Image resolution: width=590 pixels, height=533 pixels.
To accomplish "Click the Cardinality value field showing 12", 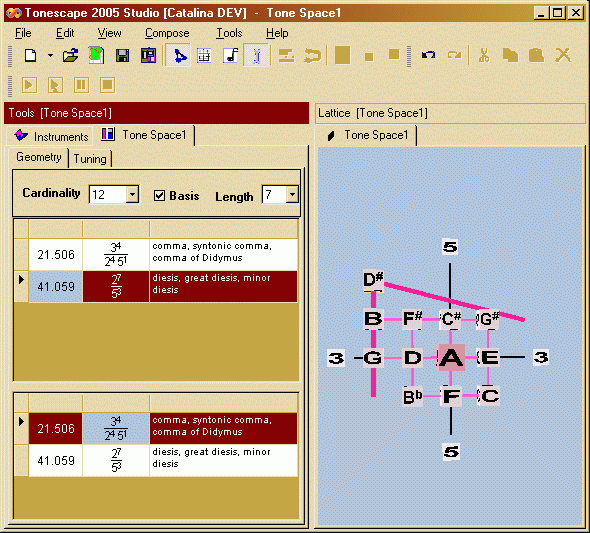I will tap(108, 194).
